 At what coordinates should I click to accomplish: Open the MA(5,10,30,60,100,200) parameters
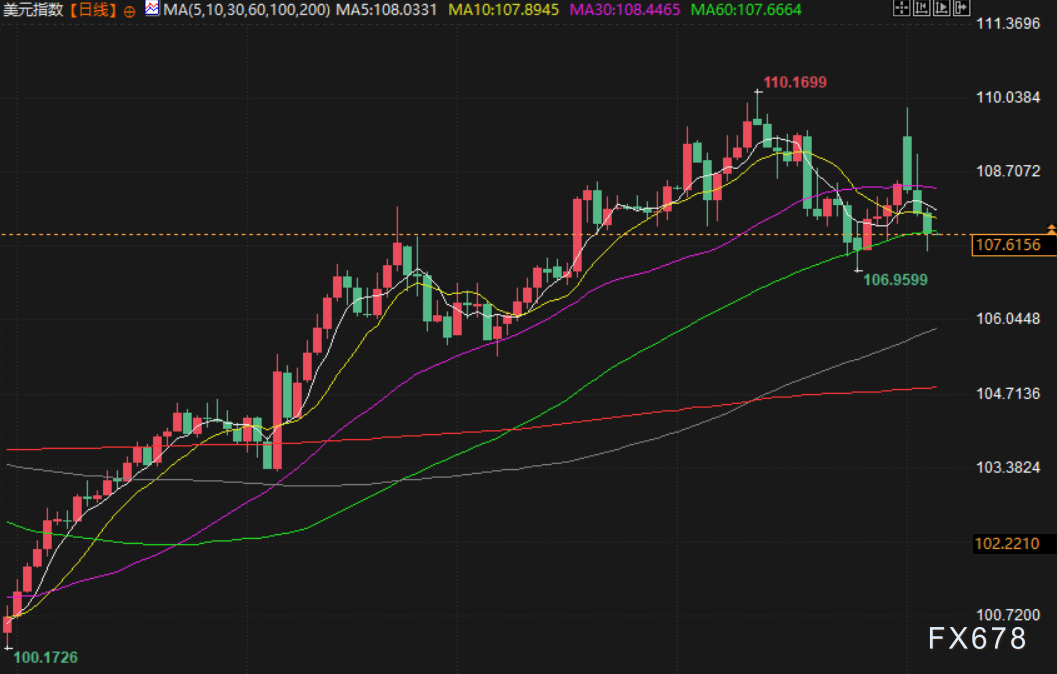tap(245, 10)
